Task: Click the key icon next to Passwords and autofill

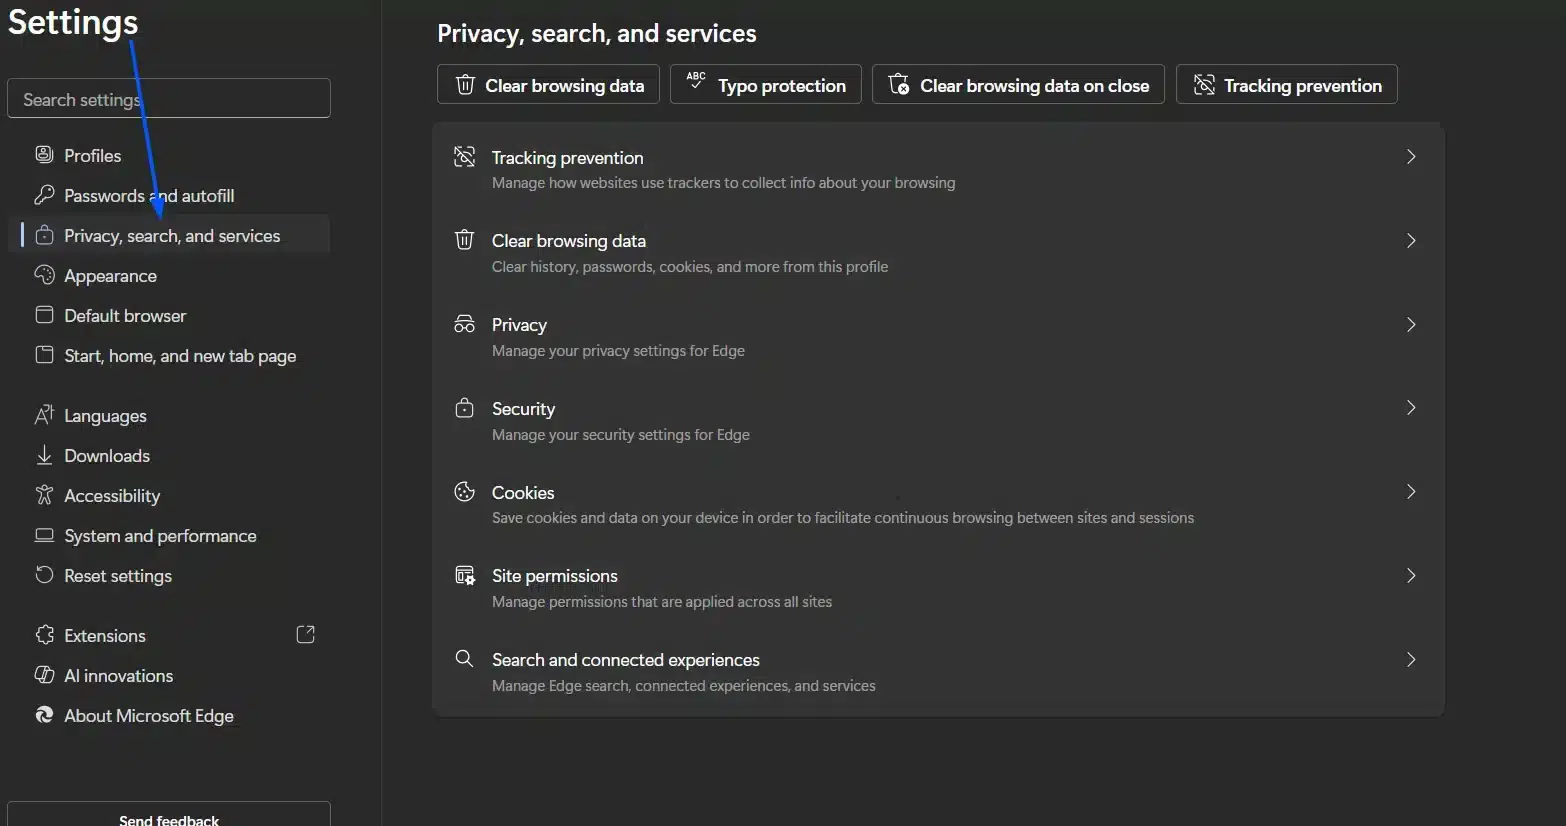Action: tap(44, 194)
